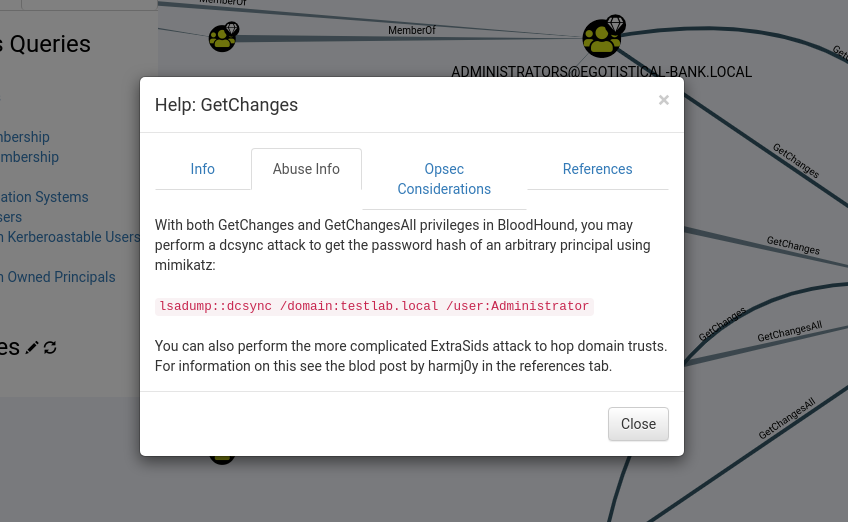
Task: Open the Opsec Considerations tab
Action: (x=444, y=179)
